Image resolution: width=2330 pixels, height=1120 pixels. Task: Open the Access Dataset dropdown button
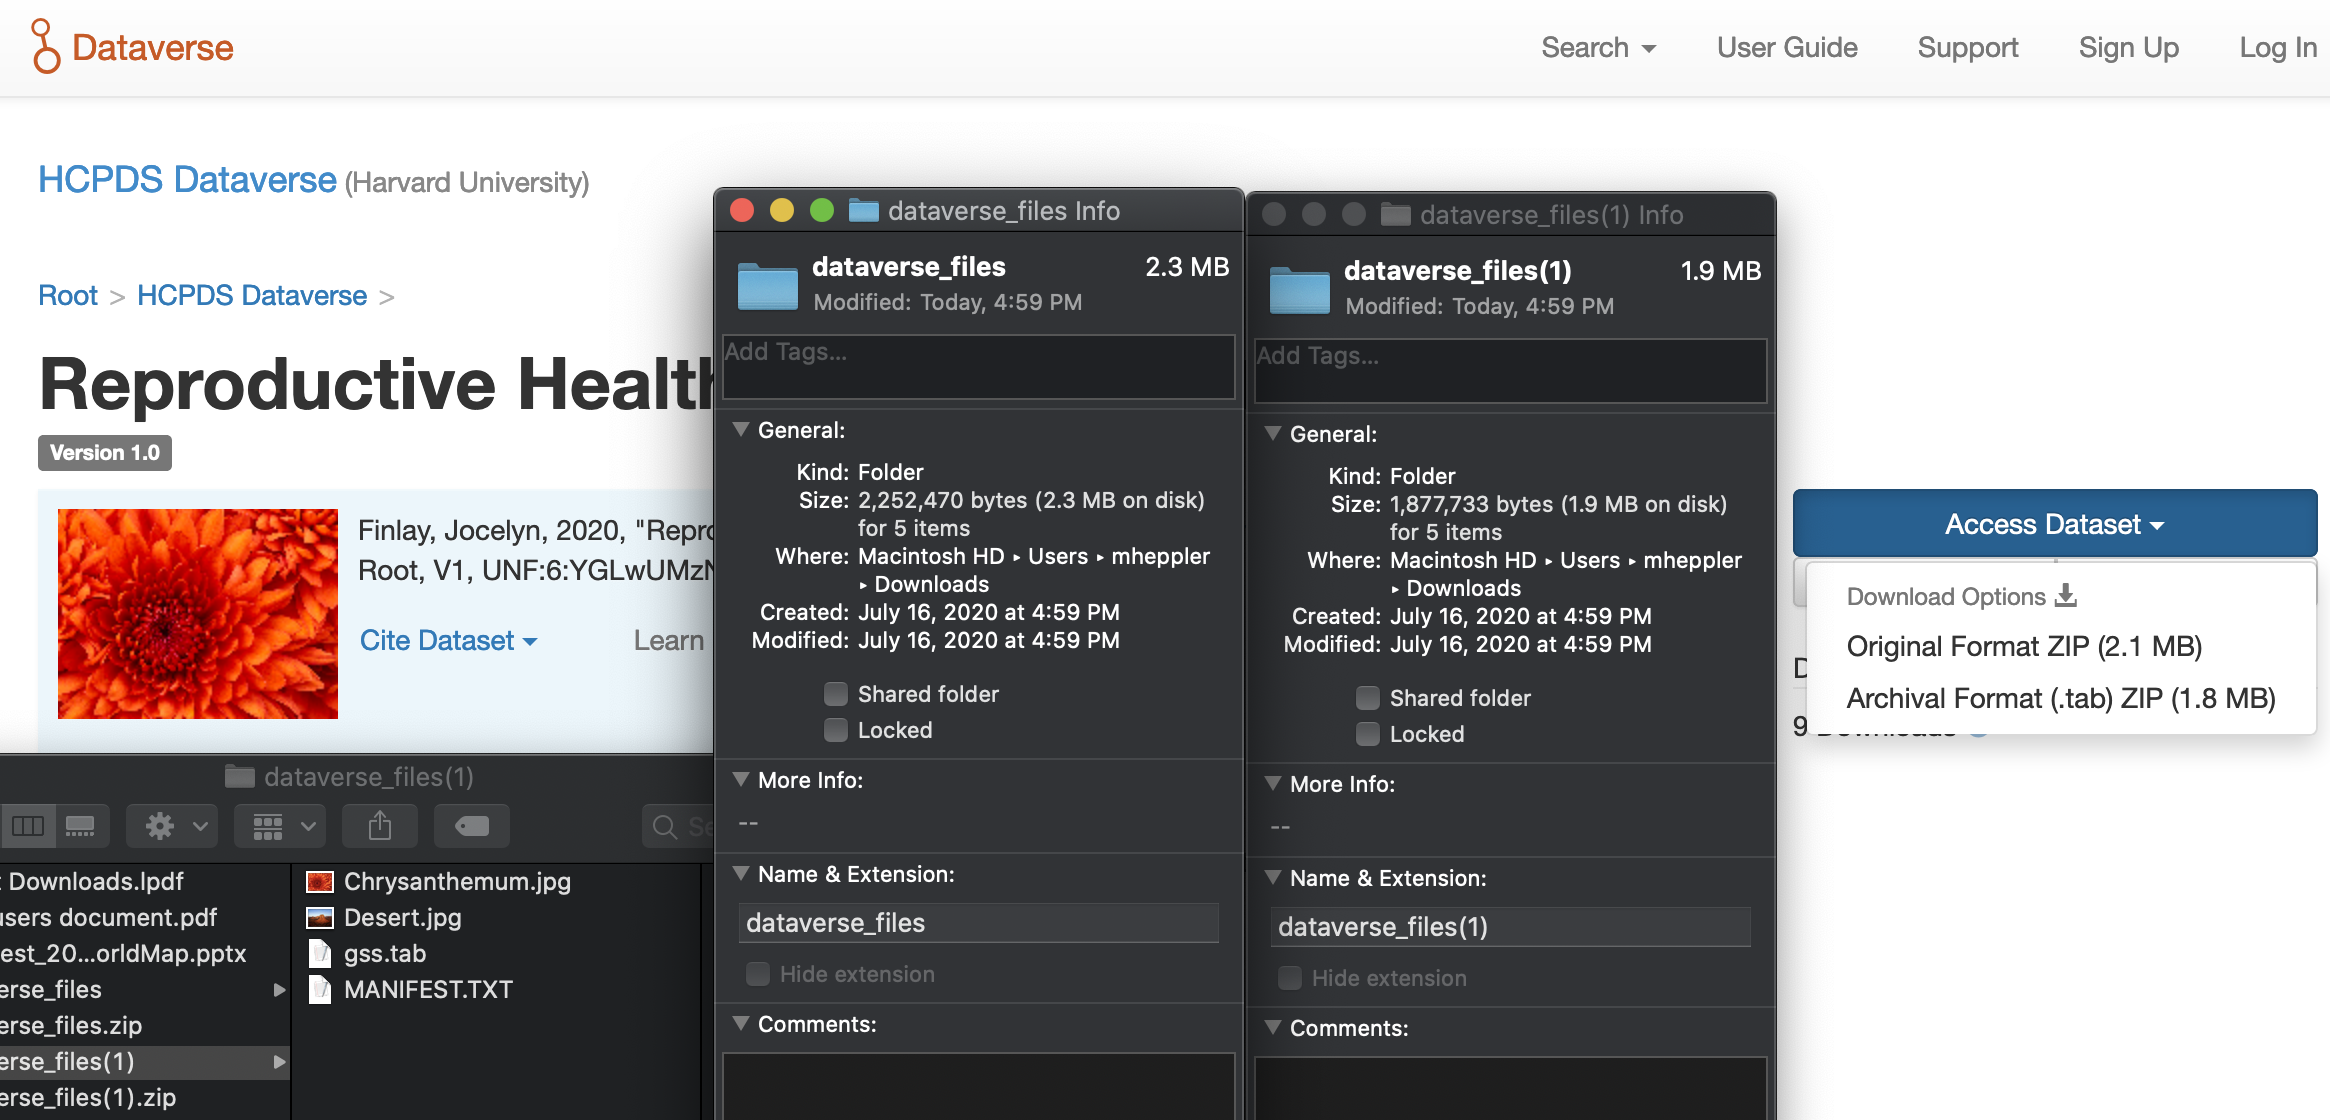pos(2054,523)
